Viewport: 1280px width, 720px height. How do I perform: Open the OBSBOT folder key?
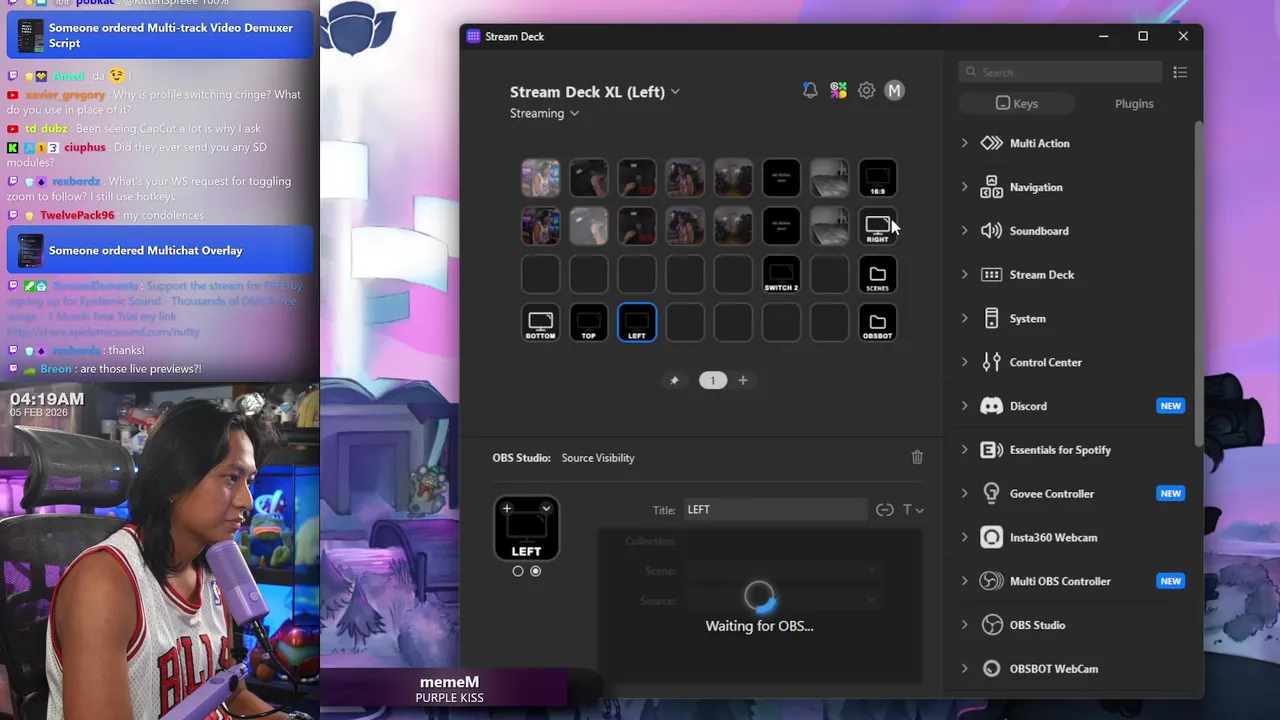878,322
